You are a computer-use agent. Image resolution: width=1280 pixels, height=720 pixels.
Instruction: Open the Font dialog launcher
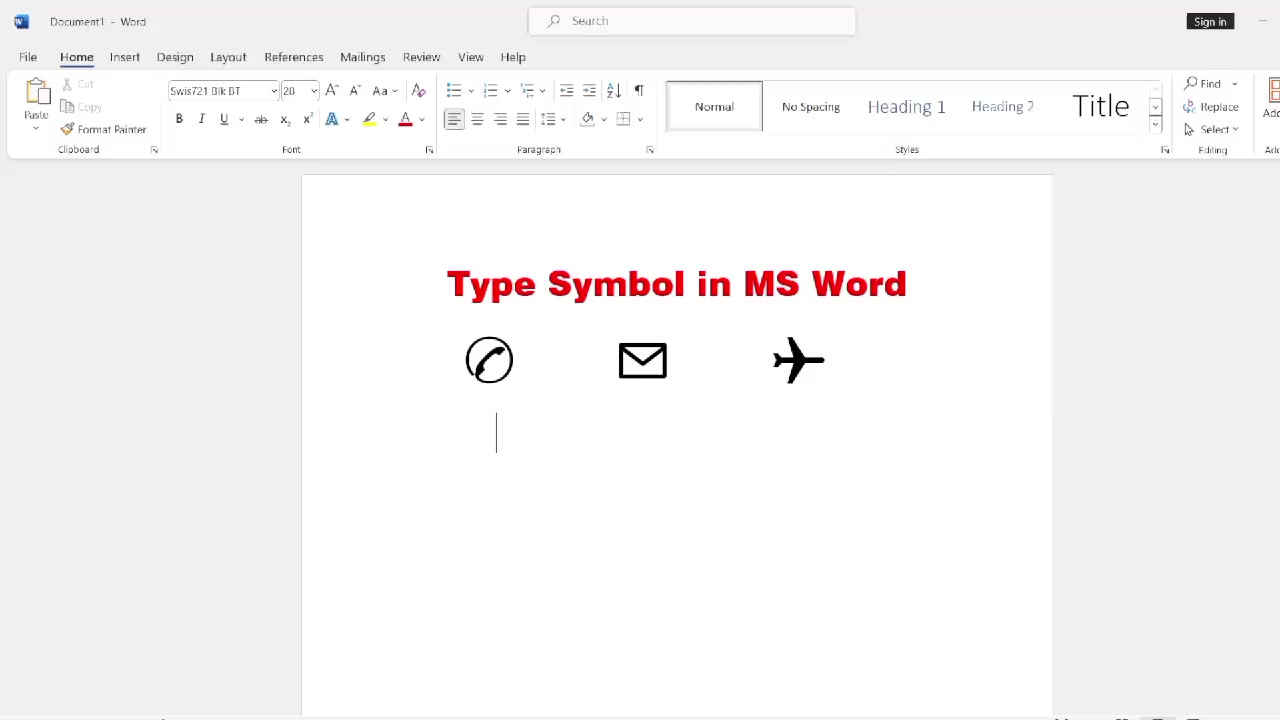(x=429, y=150)
